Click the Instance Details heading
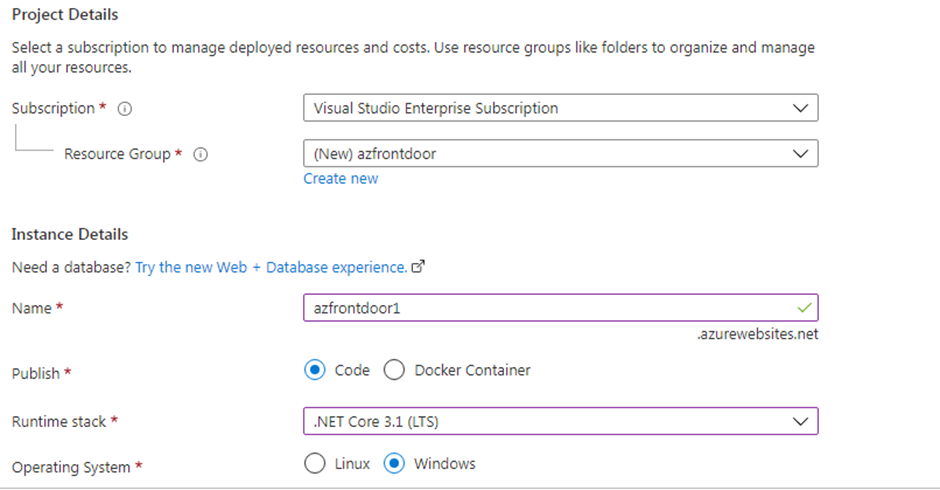The image size is (940, 490). (x=70, y=235)
